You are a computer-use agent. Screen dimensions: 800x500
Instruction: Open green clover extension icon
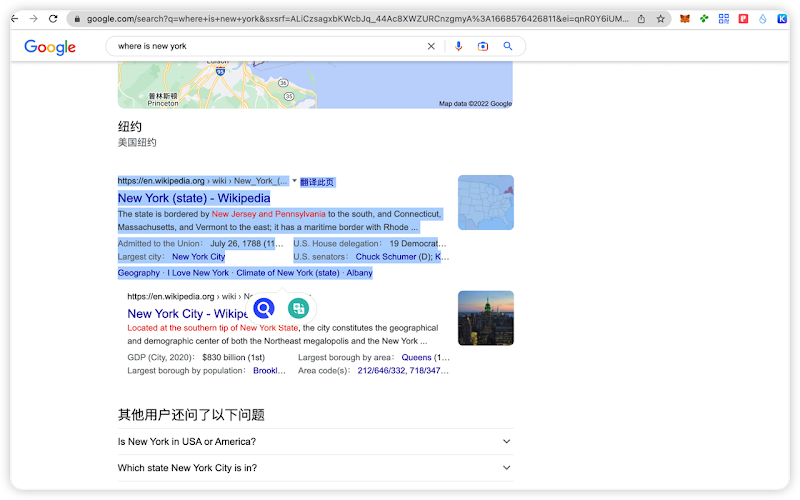[x=704, y=19]
